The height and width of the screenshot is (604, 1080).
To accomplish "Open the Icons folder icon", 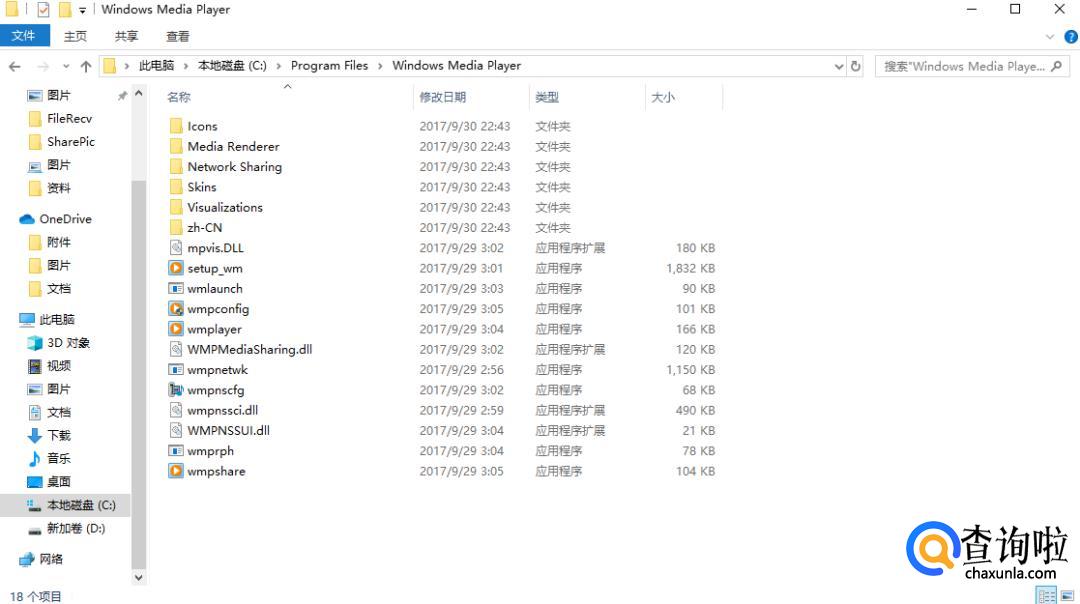I will click(x=176, y=126).
